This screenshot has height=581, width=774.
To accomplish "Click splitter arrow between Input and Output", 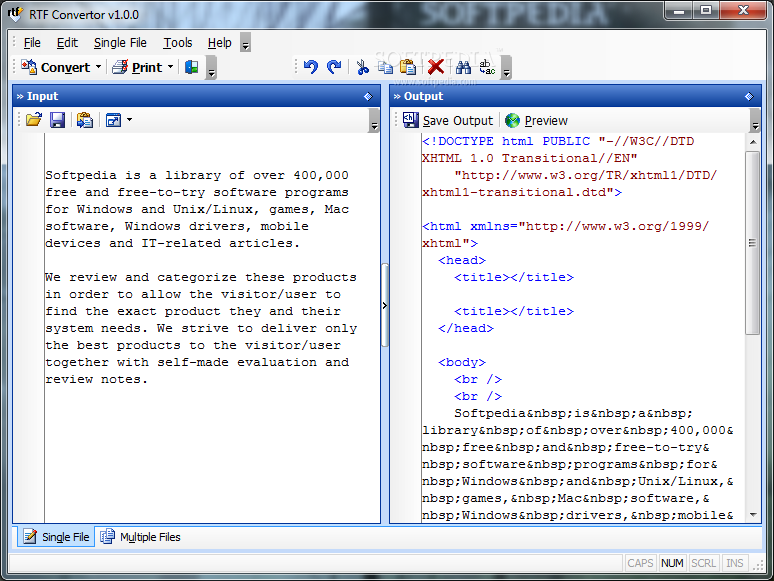I will coord(385,306).
